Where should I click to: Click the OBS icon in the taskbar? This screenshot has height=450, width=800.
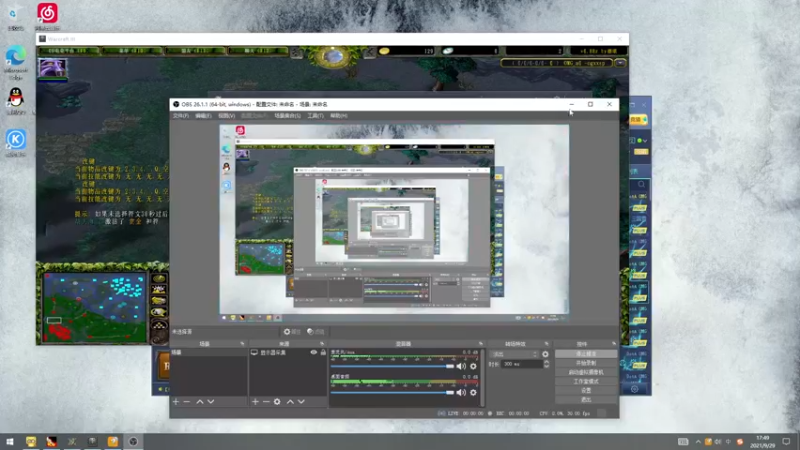(x=133, y=441)
